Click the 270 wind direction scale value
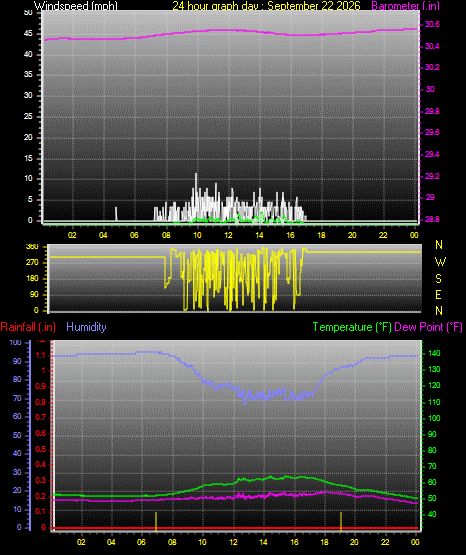This screenshot has height=555, width=466. click(32, 263)
